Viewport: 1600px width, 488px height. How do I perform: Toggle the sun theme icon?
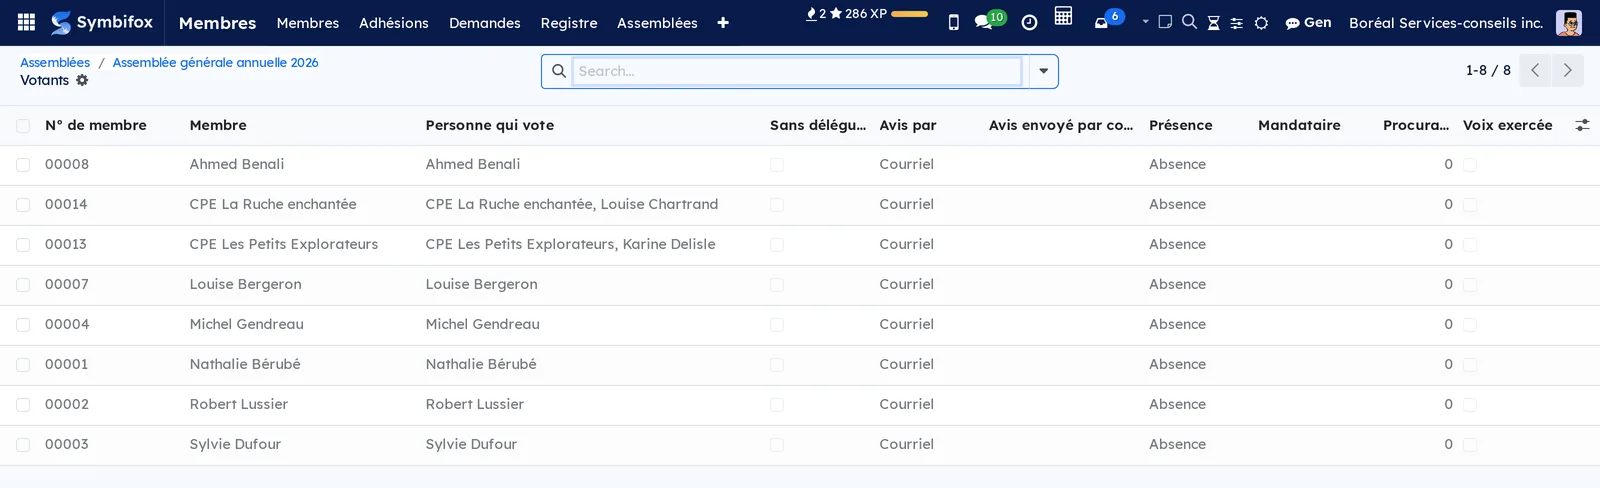coord(1261,23)
